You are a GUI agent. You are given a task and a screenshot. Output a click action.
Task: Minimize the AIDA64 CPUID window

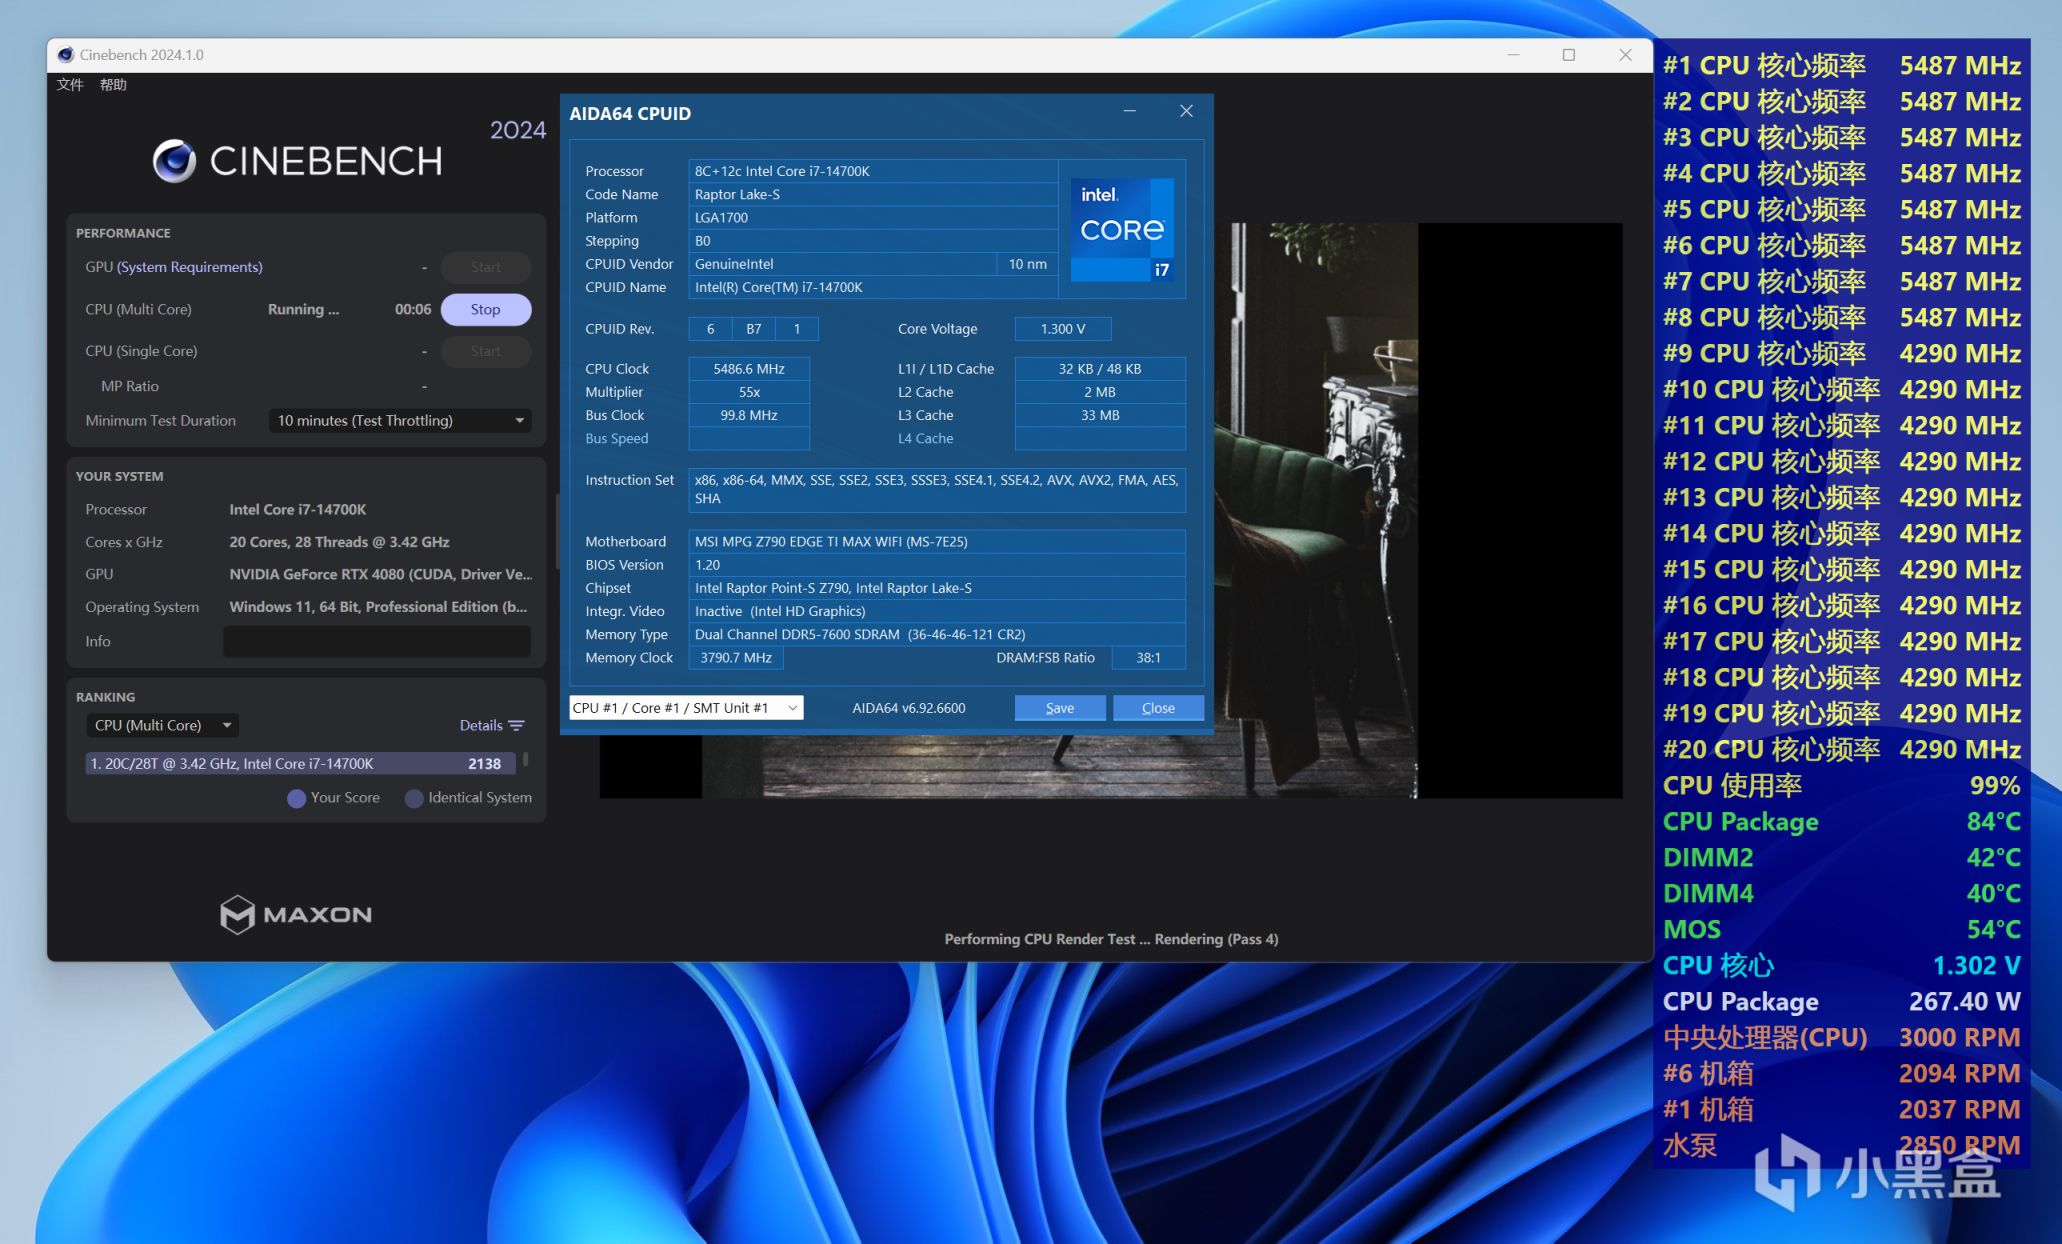click(1129, 111)
